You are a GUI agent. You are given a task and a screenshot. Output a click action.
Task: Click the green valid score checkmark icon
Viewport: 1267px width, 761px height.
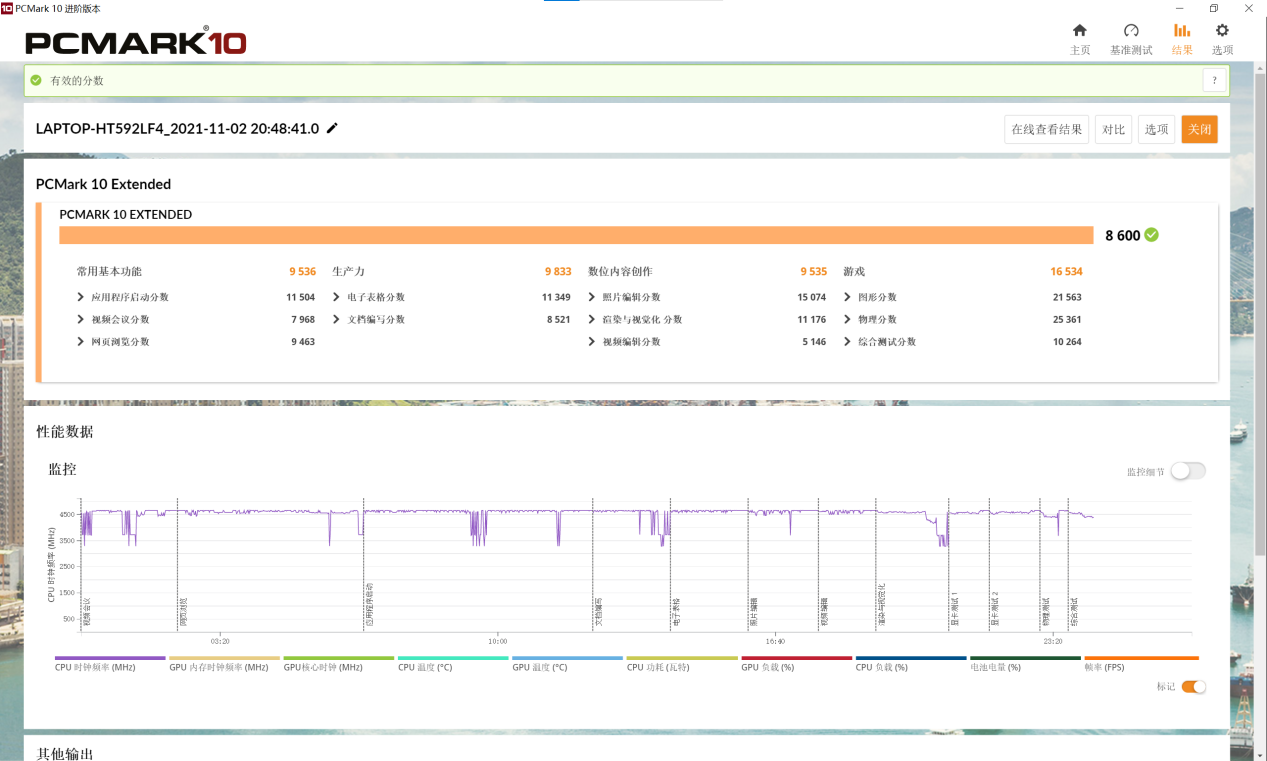(37, 80)
